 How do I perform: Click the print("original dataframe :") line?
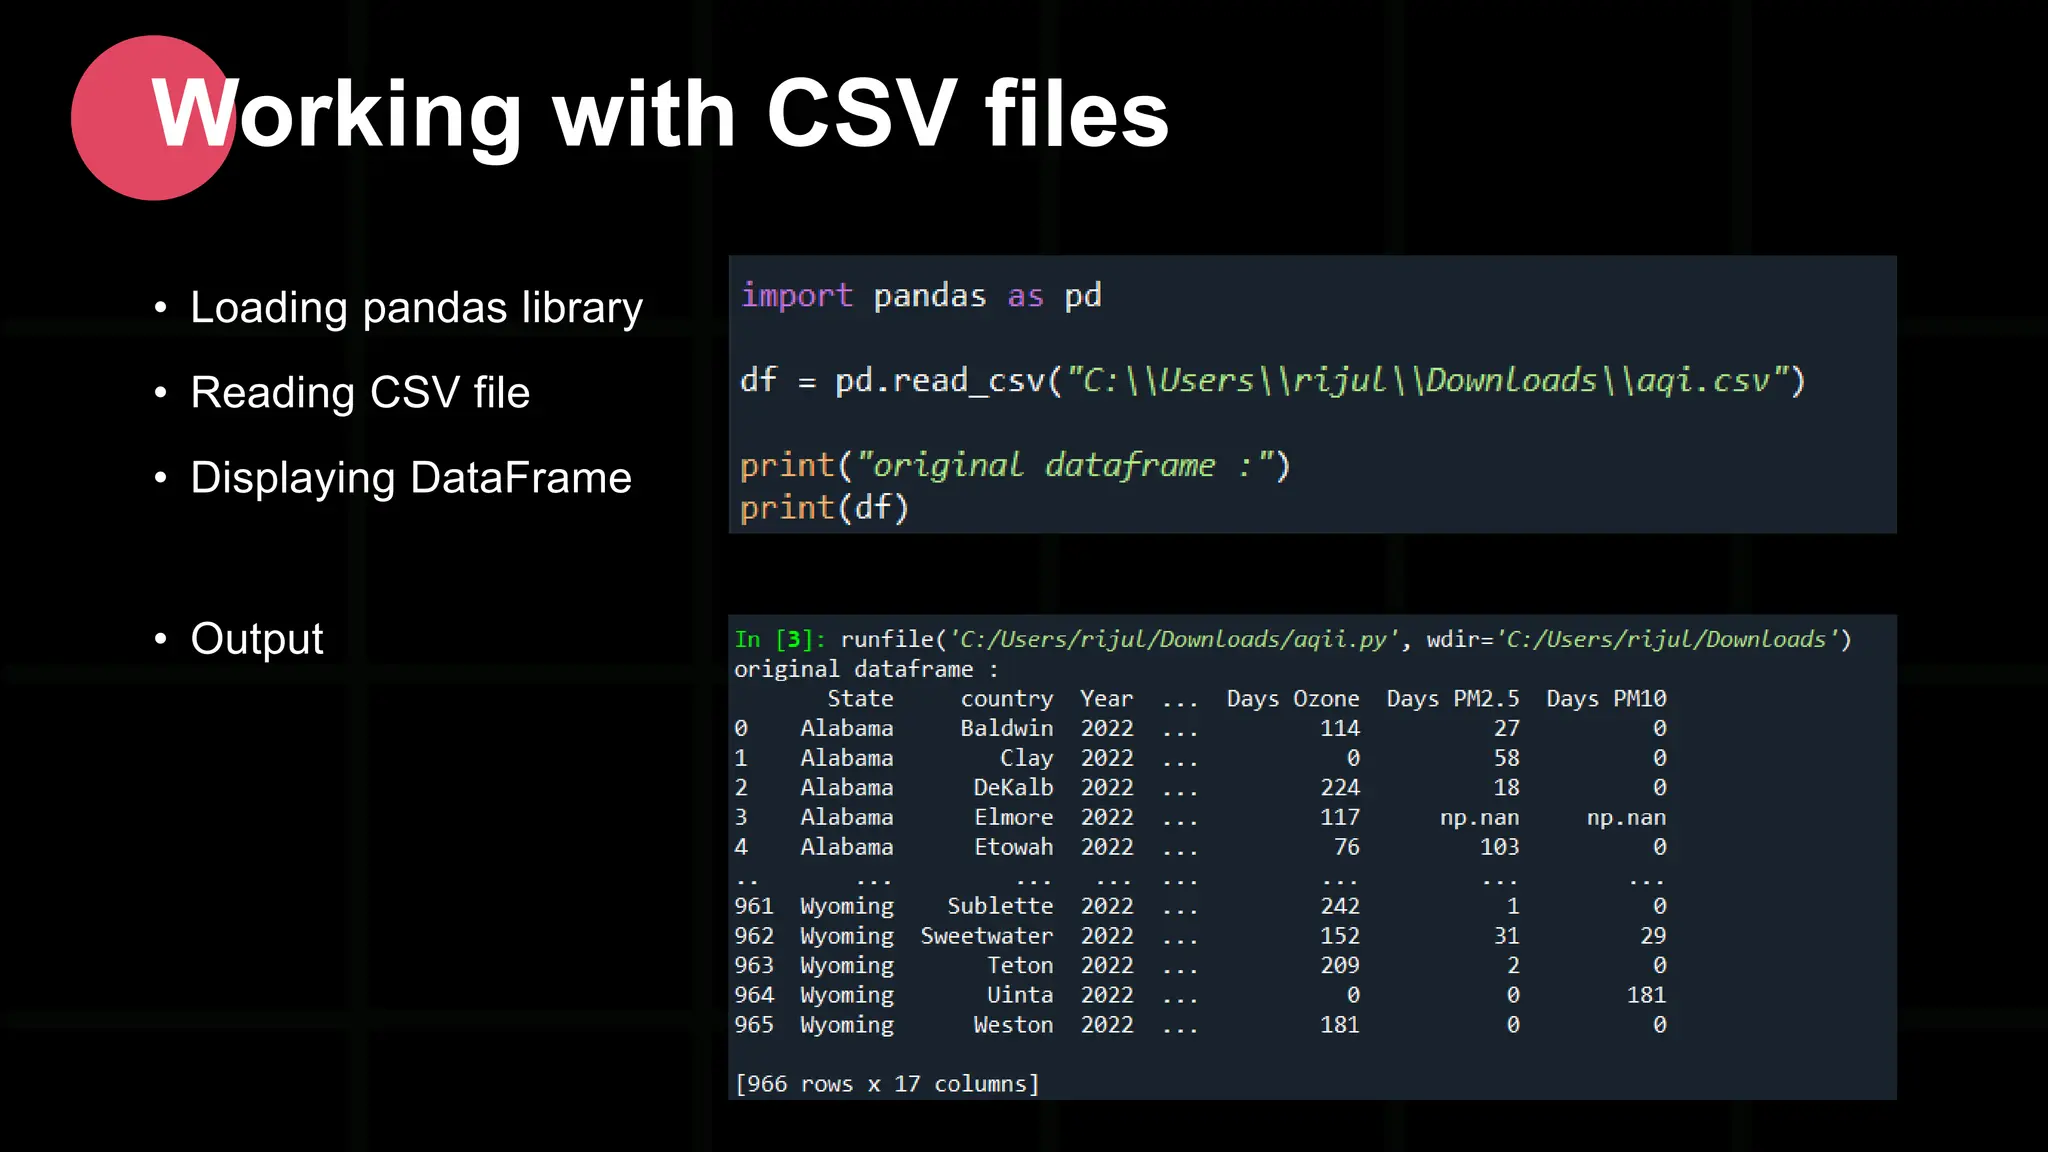[1015, 466]
